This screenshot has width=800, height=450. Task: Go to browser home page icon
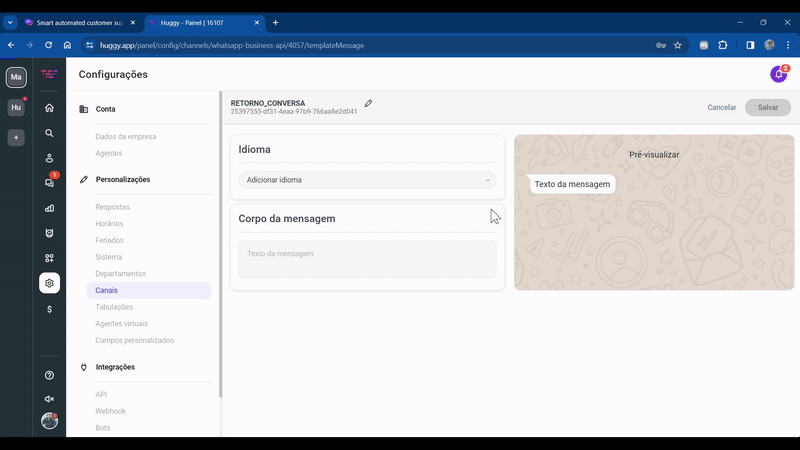tap(67, 45)
